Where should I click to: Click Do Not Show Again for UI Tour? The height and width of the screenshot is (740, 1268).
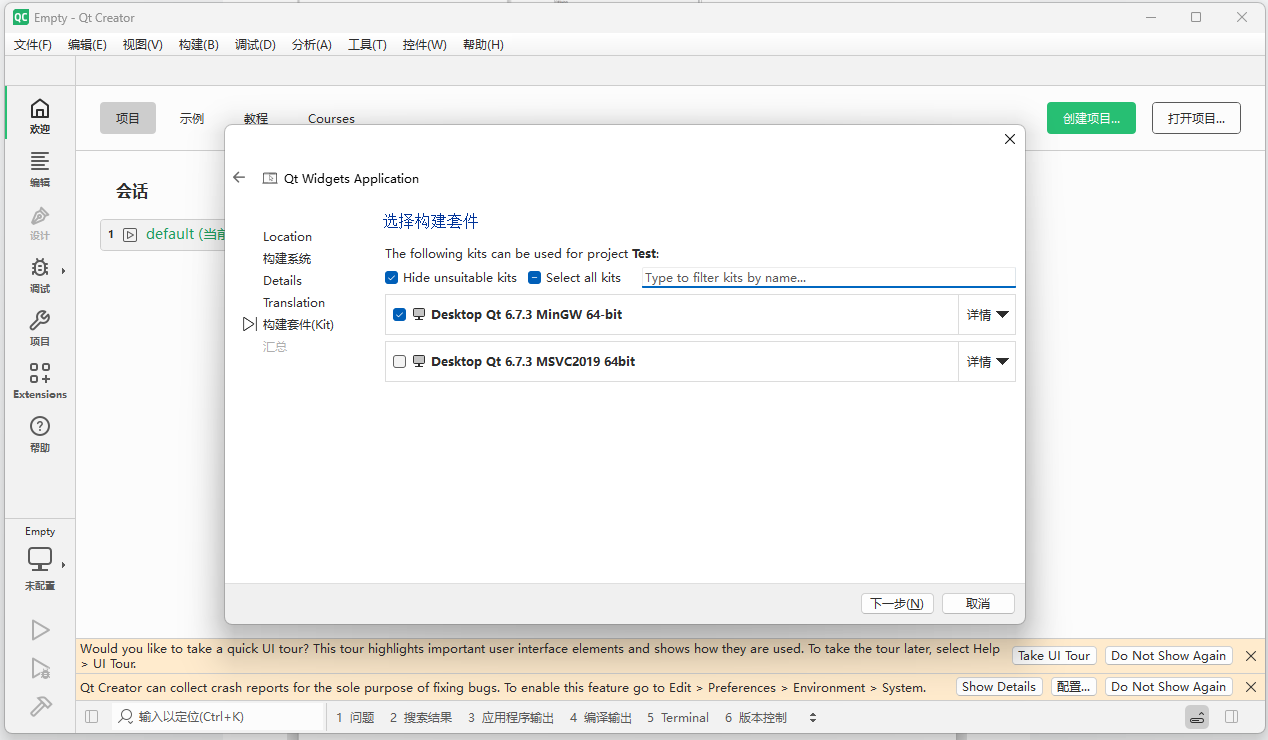(1168, 656)
